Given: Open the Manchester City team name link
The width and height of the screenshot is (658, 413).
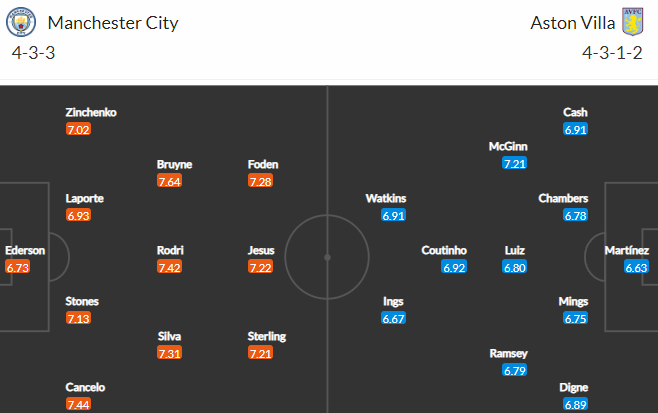Looking at the screenshot, I should point(113,23).
